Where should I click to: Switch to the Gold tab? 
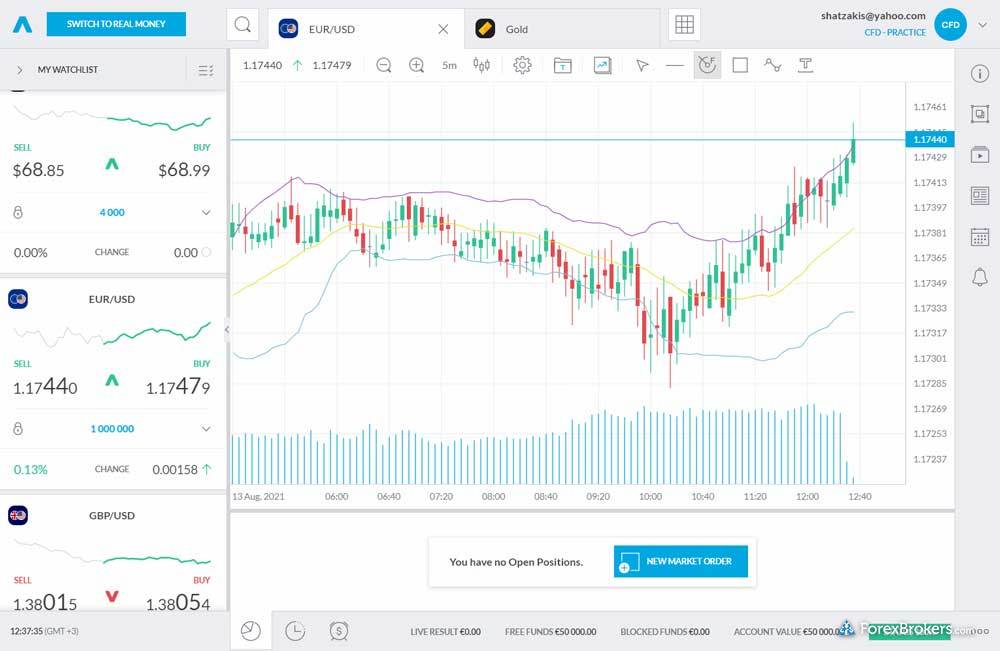(517, 29)
